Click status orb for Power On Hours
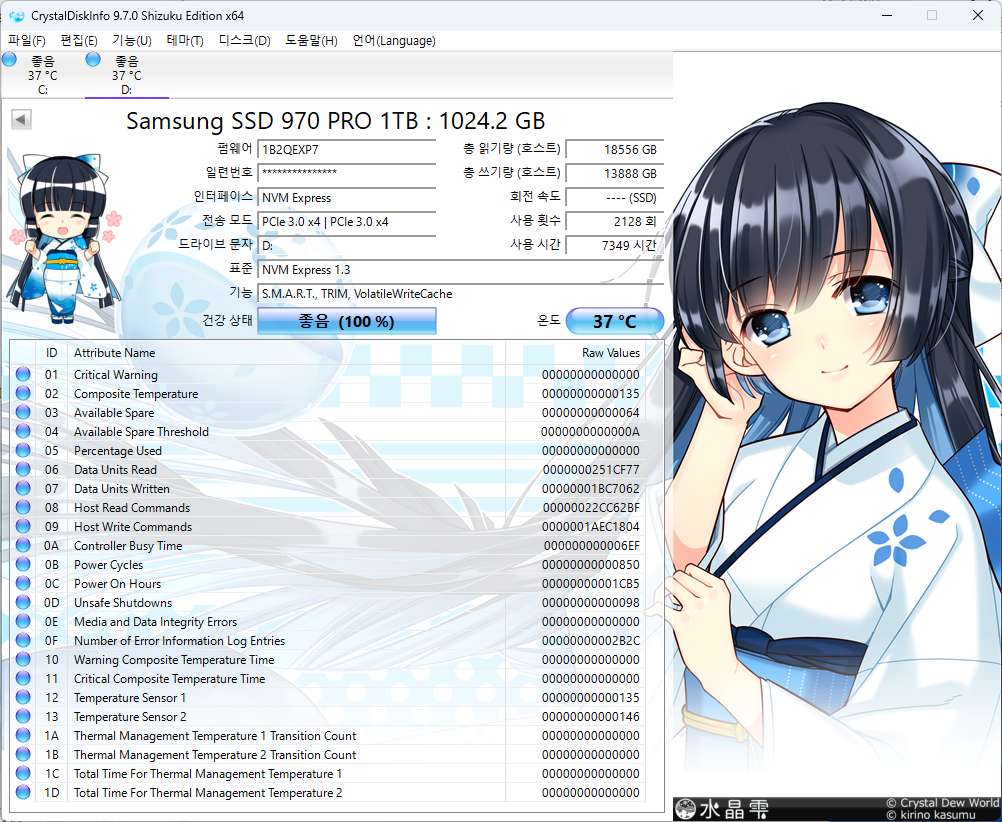 [x=23, y=583]
